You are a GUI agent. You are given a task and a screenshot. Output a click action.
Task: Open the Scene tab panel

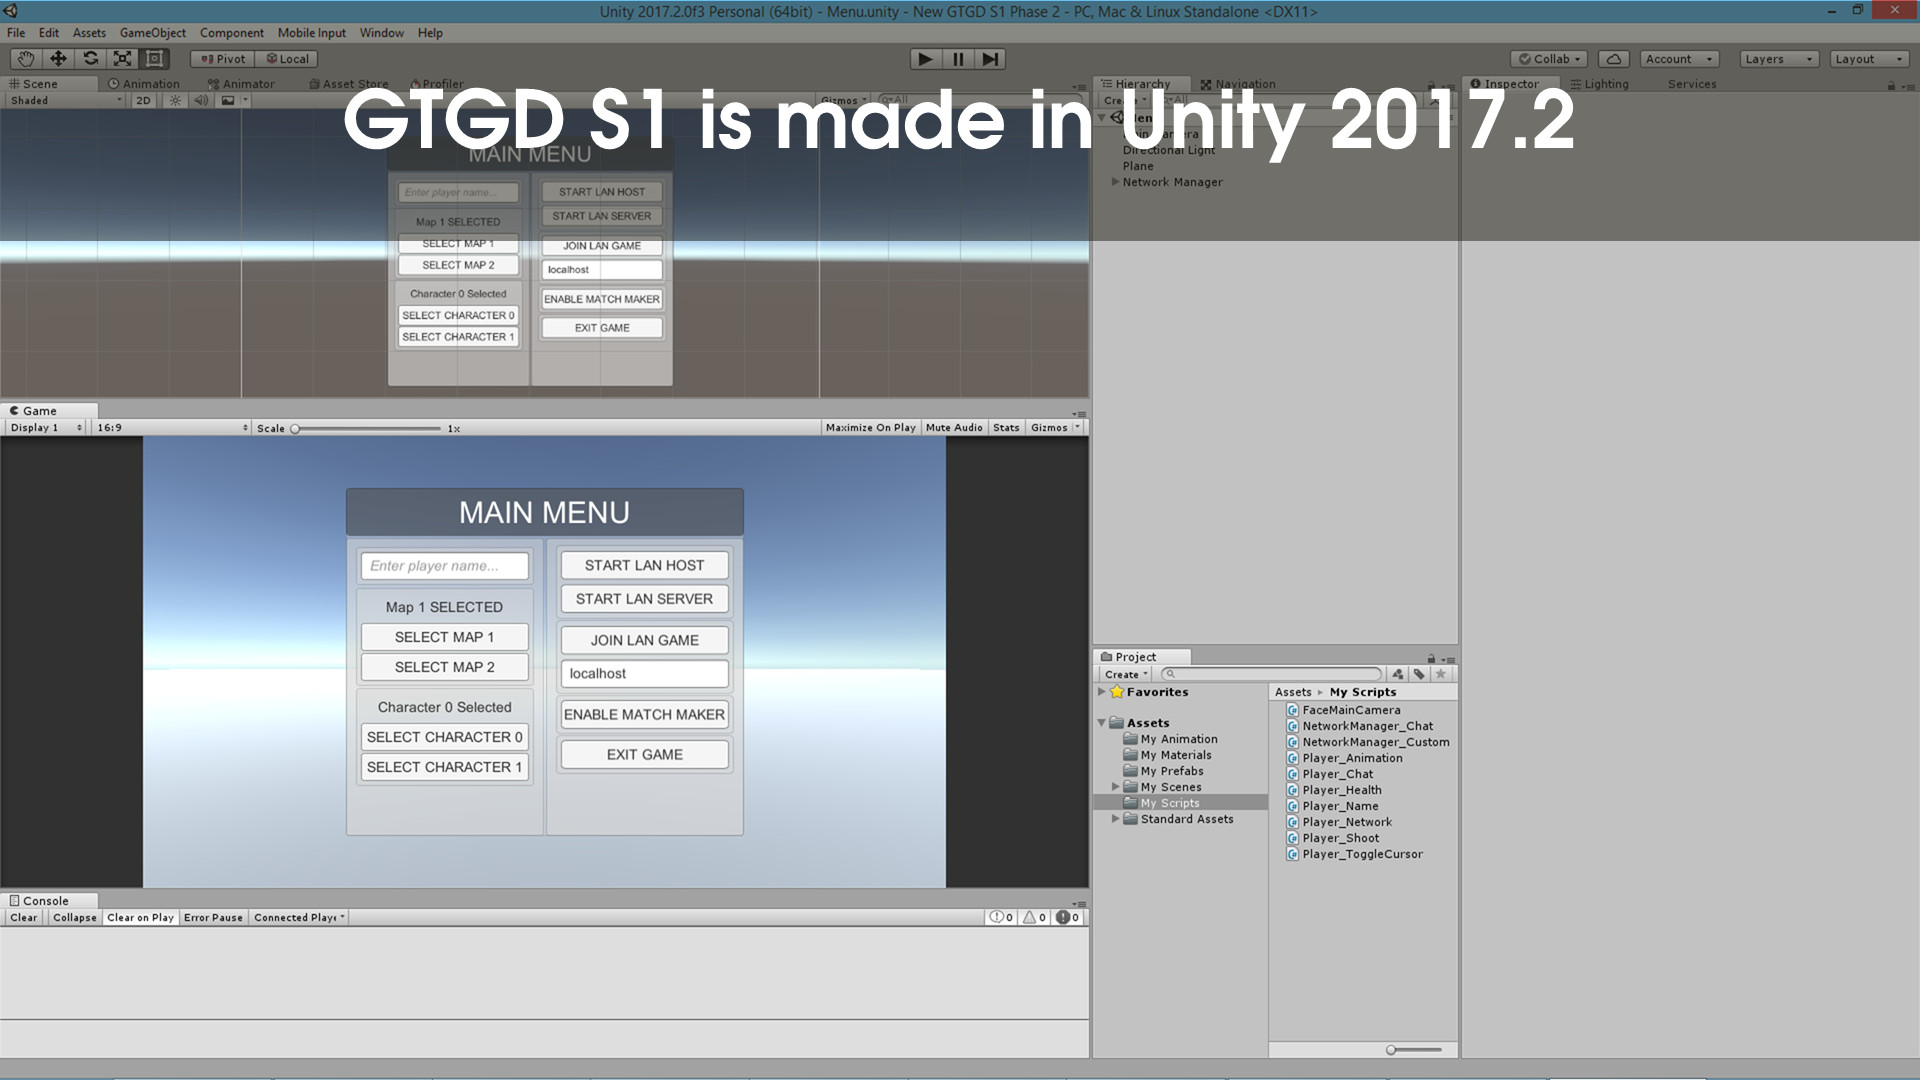(x=37, y=83)
